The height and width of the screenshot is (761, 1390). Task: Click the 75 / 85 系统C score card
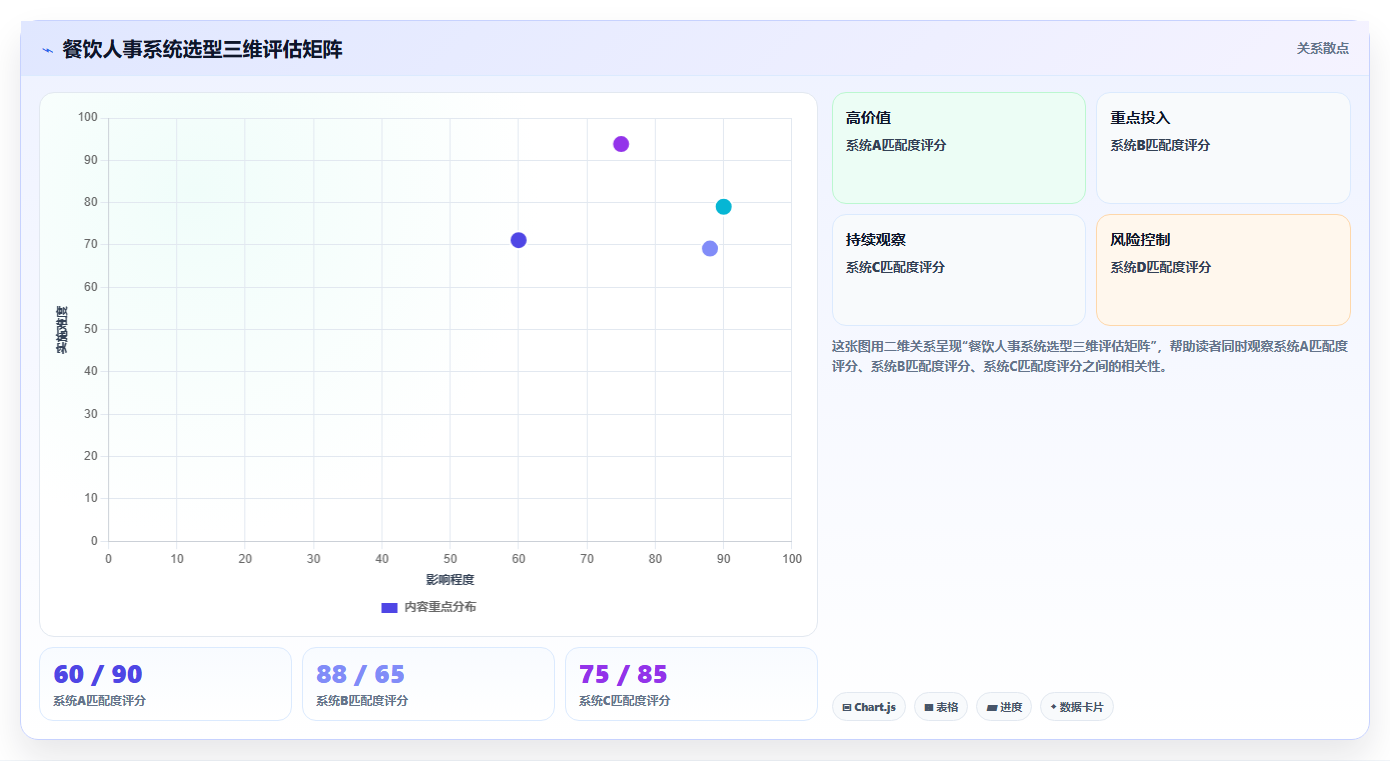coord(691,684)
